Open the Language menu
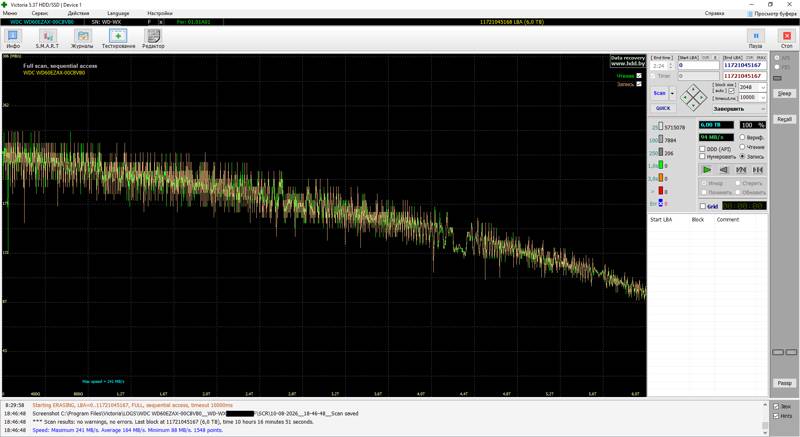The width and height of the screenshot is (800, 437). (x=118, y=13)
